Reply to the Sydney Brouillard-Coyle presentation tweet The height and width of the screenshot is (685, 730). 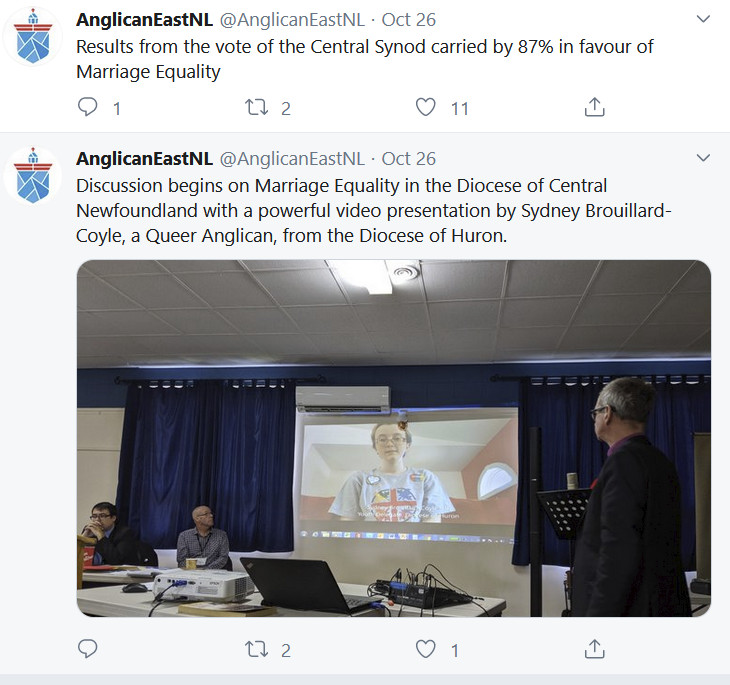pos(88,649)
